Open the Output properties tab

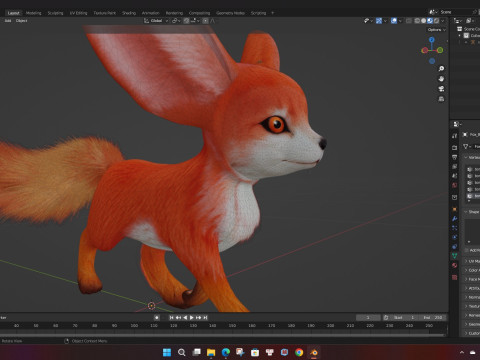(x=454, y=157)
